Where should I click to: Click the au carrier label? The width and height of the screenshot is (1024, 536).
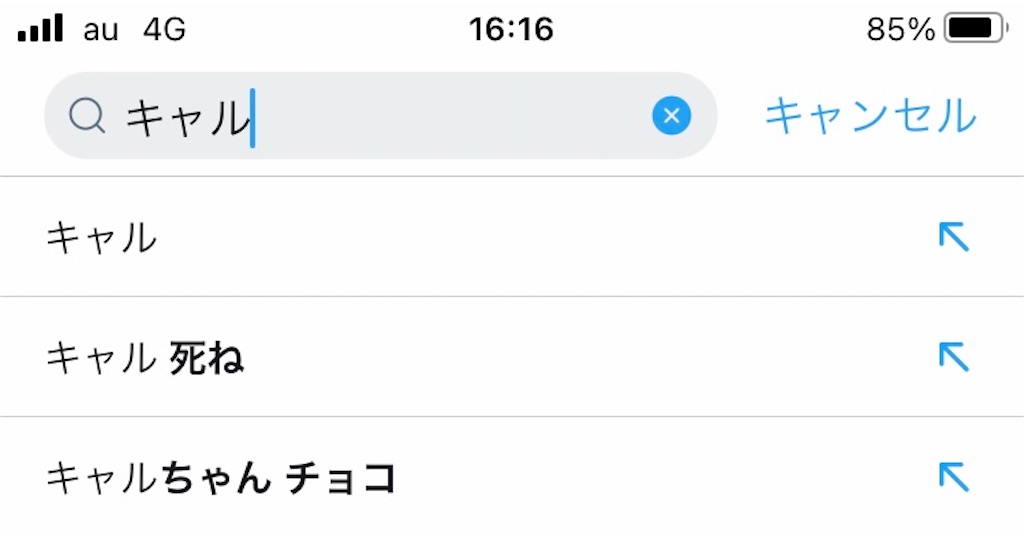point(101,30)
